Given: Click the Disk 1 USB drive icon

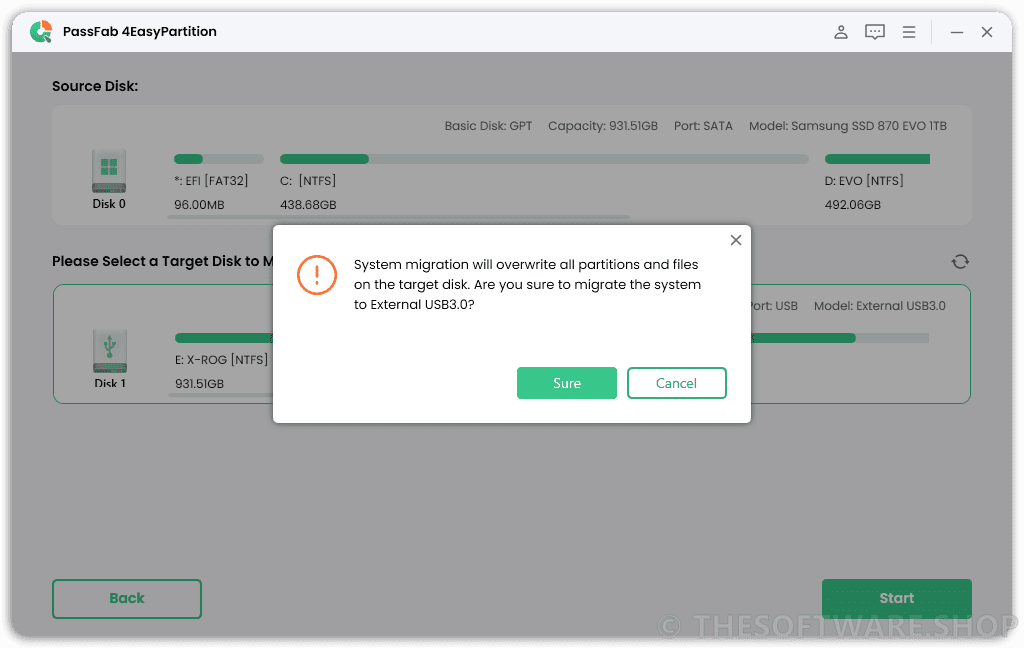Looking at the screenshot, I should pyautogui.click(x=110, y=351).
